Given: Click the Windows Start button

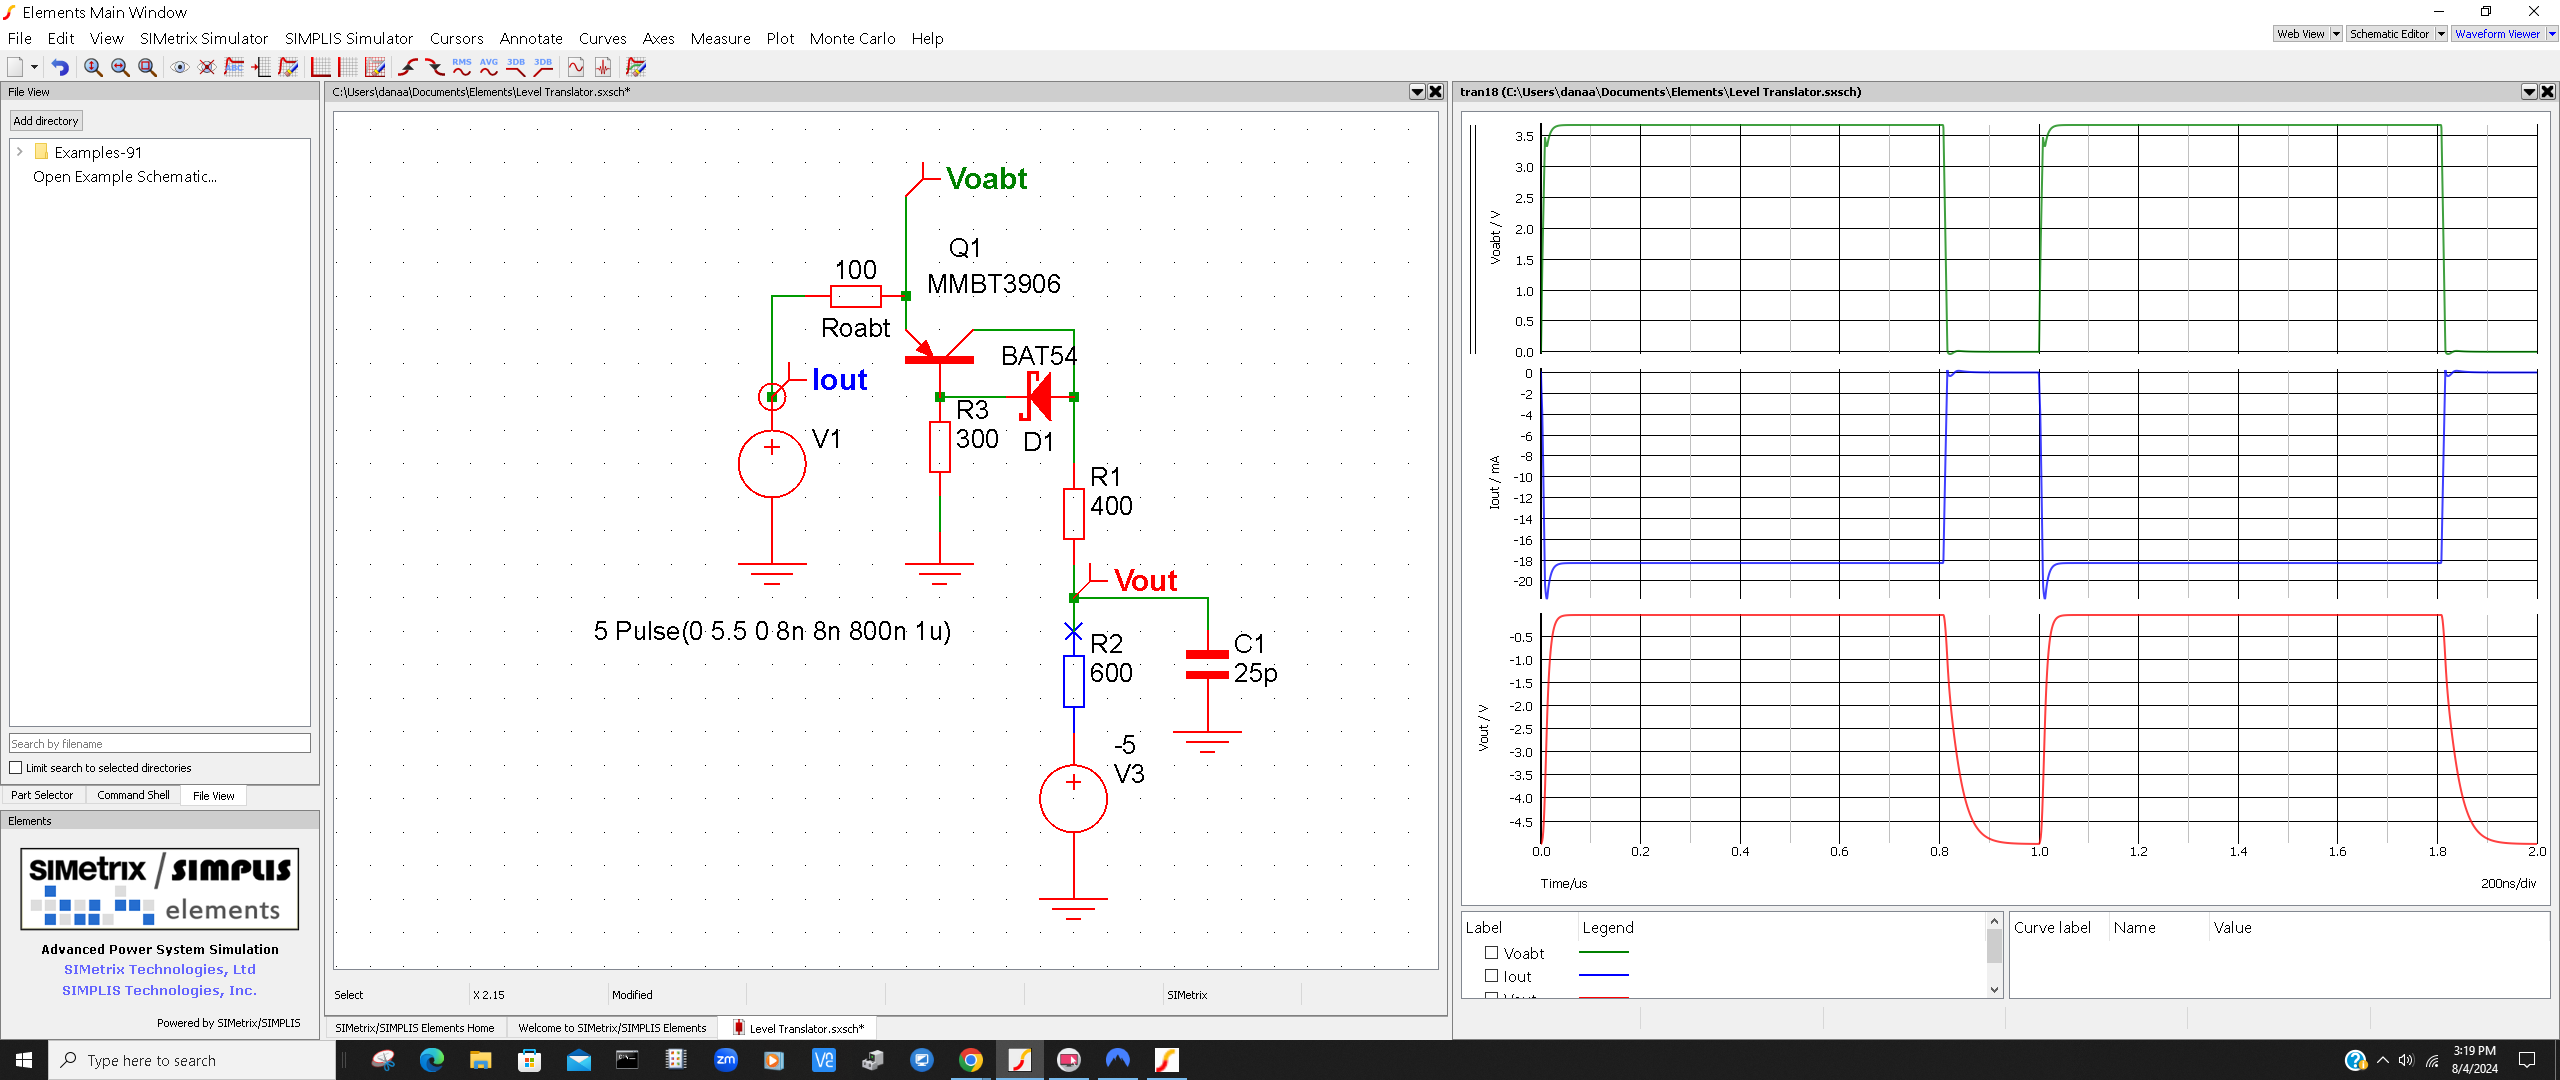Looking at the screenshot, I should point(24,1060).
